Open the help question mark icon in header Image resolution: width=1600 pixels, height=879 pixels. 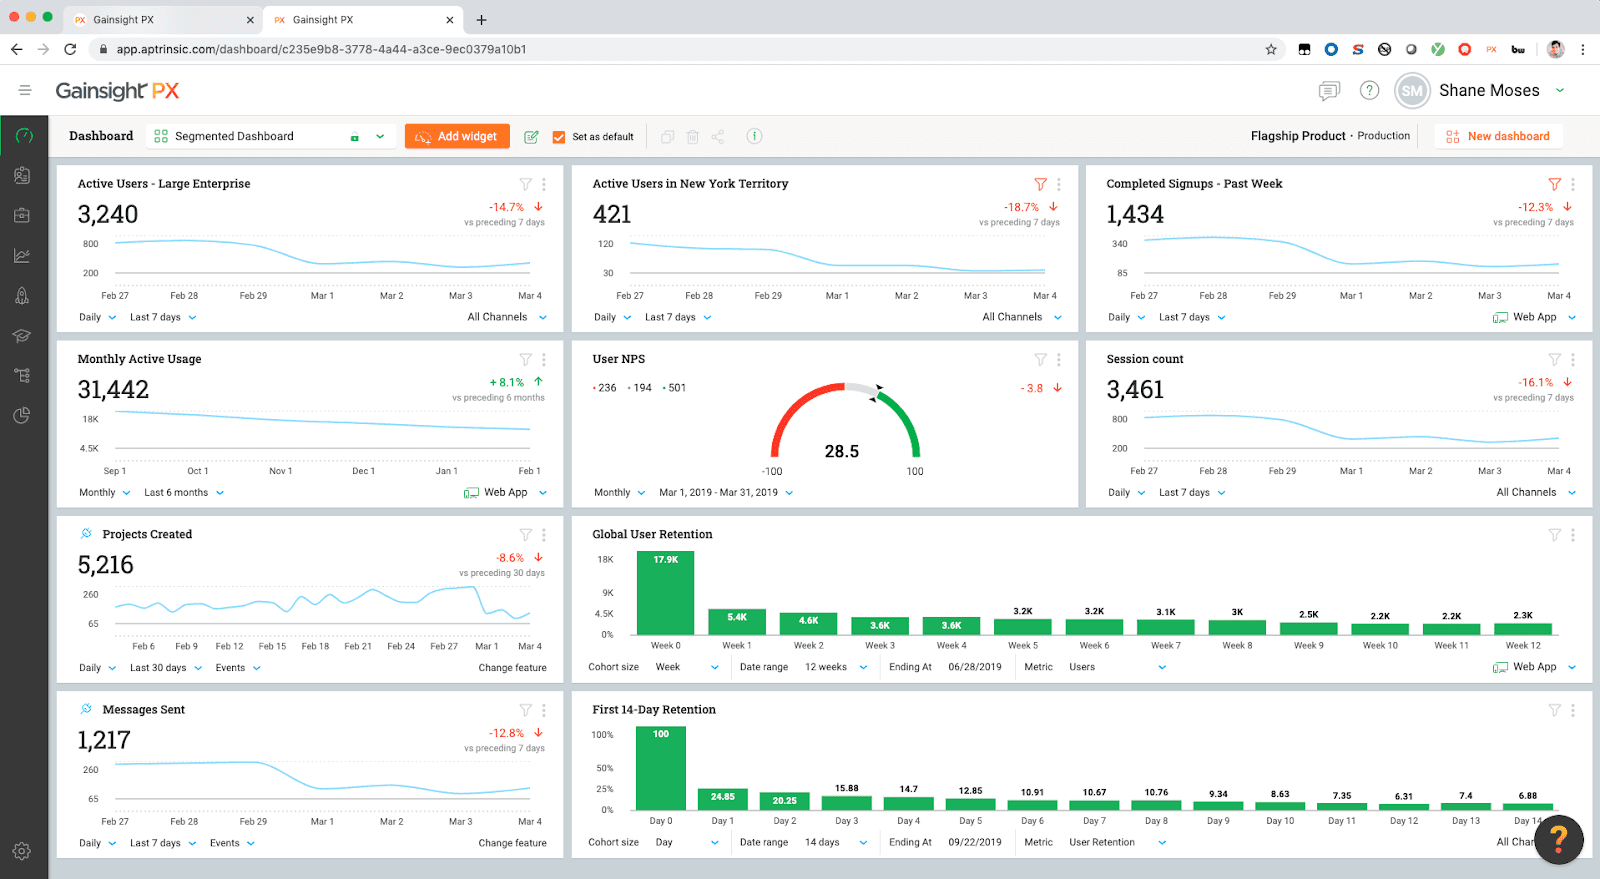click(1369, 91)
